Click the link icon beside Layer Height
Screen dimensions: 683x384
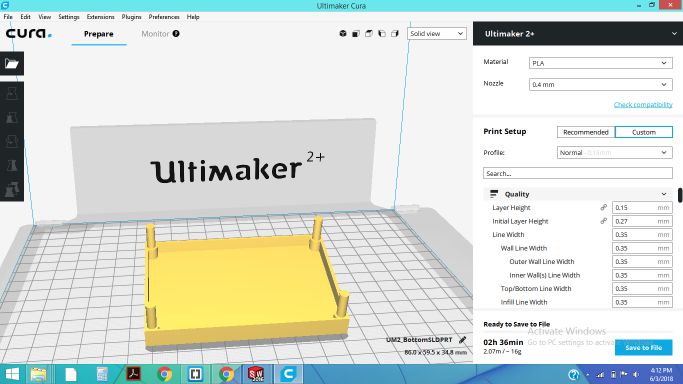click(604, 208)
